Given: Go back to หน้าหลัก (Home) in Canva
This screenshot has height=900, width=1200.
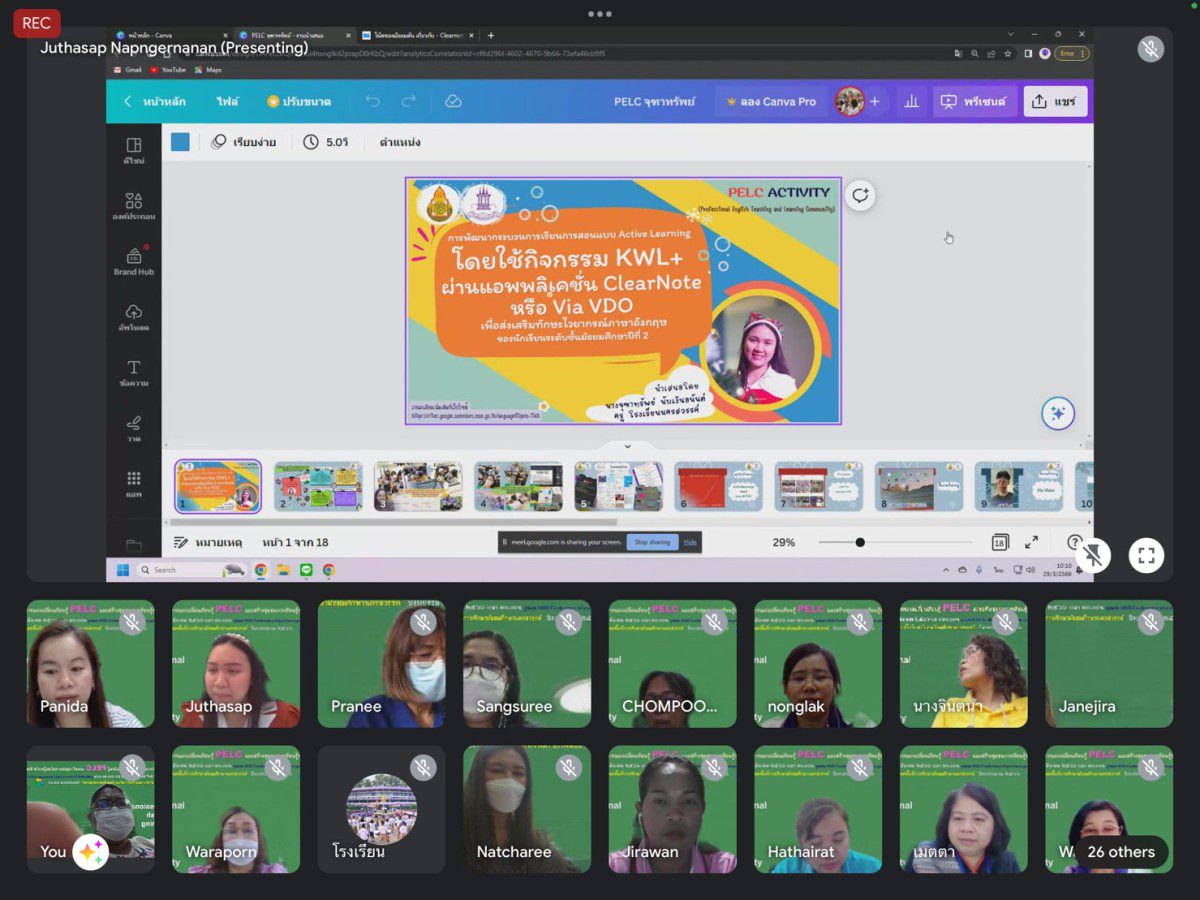Looking at the screenshot, I should 153,101.
